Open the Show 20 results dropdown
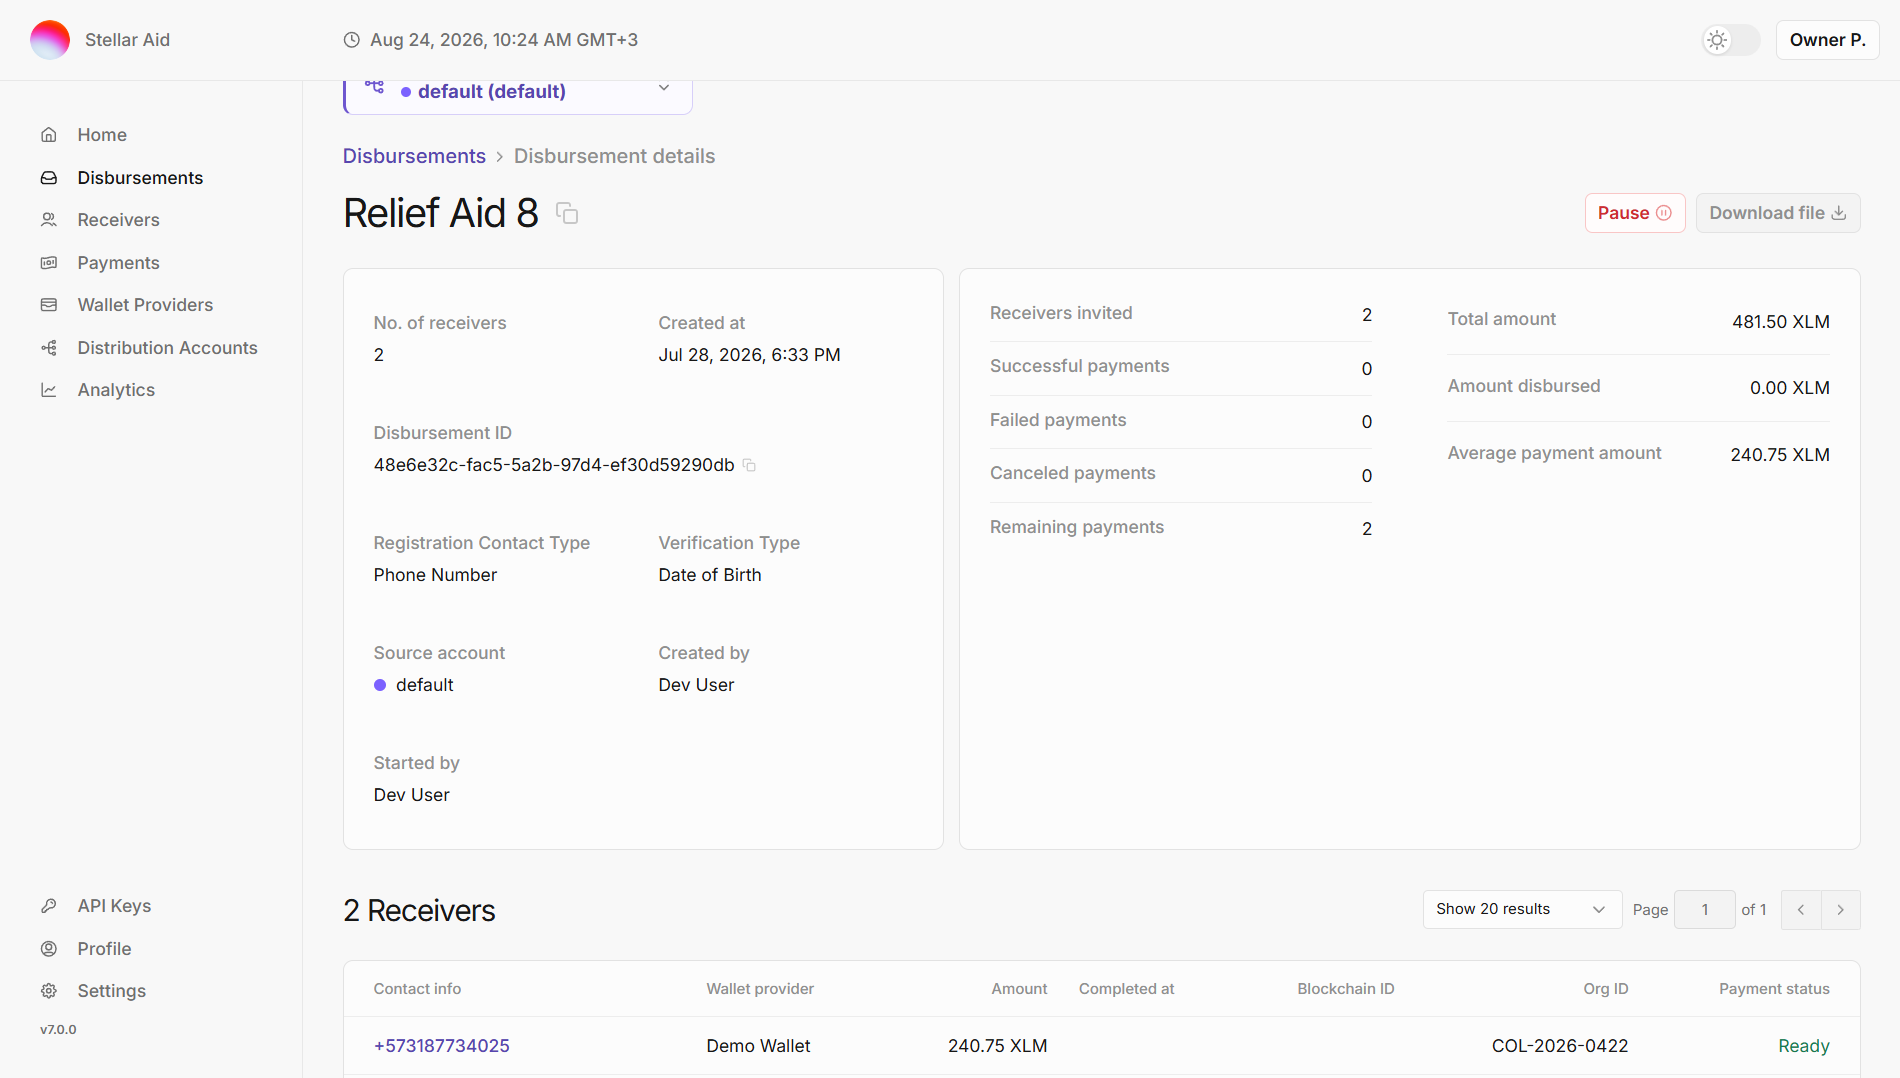 [x=1522, y=909]
